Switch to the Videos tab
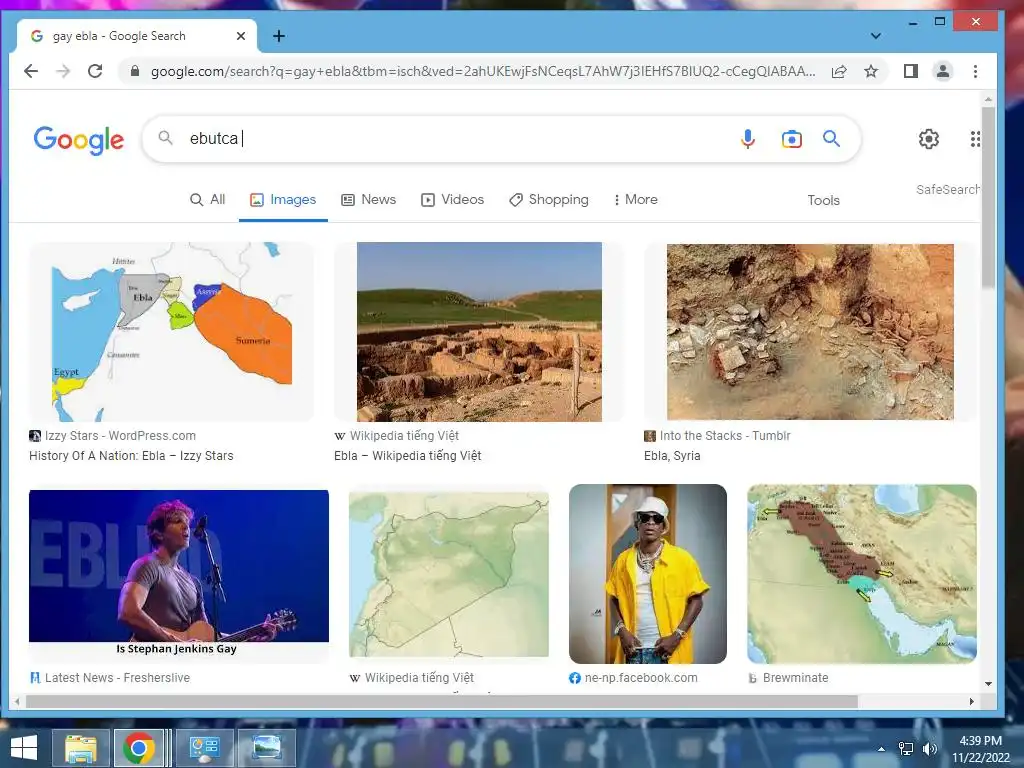Screen dimensions: 1024x768 453,200
